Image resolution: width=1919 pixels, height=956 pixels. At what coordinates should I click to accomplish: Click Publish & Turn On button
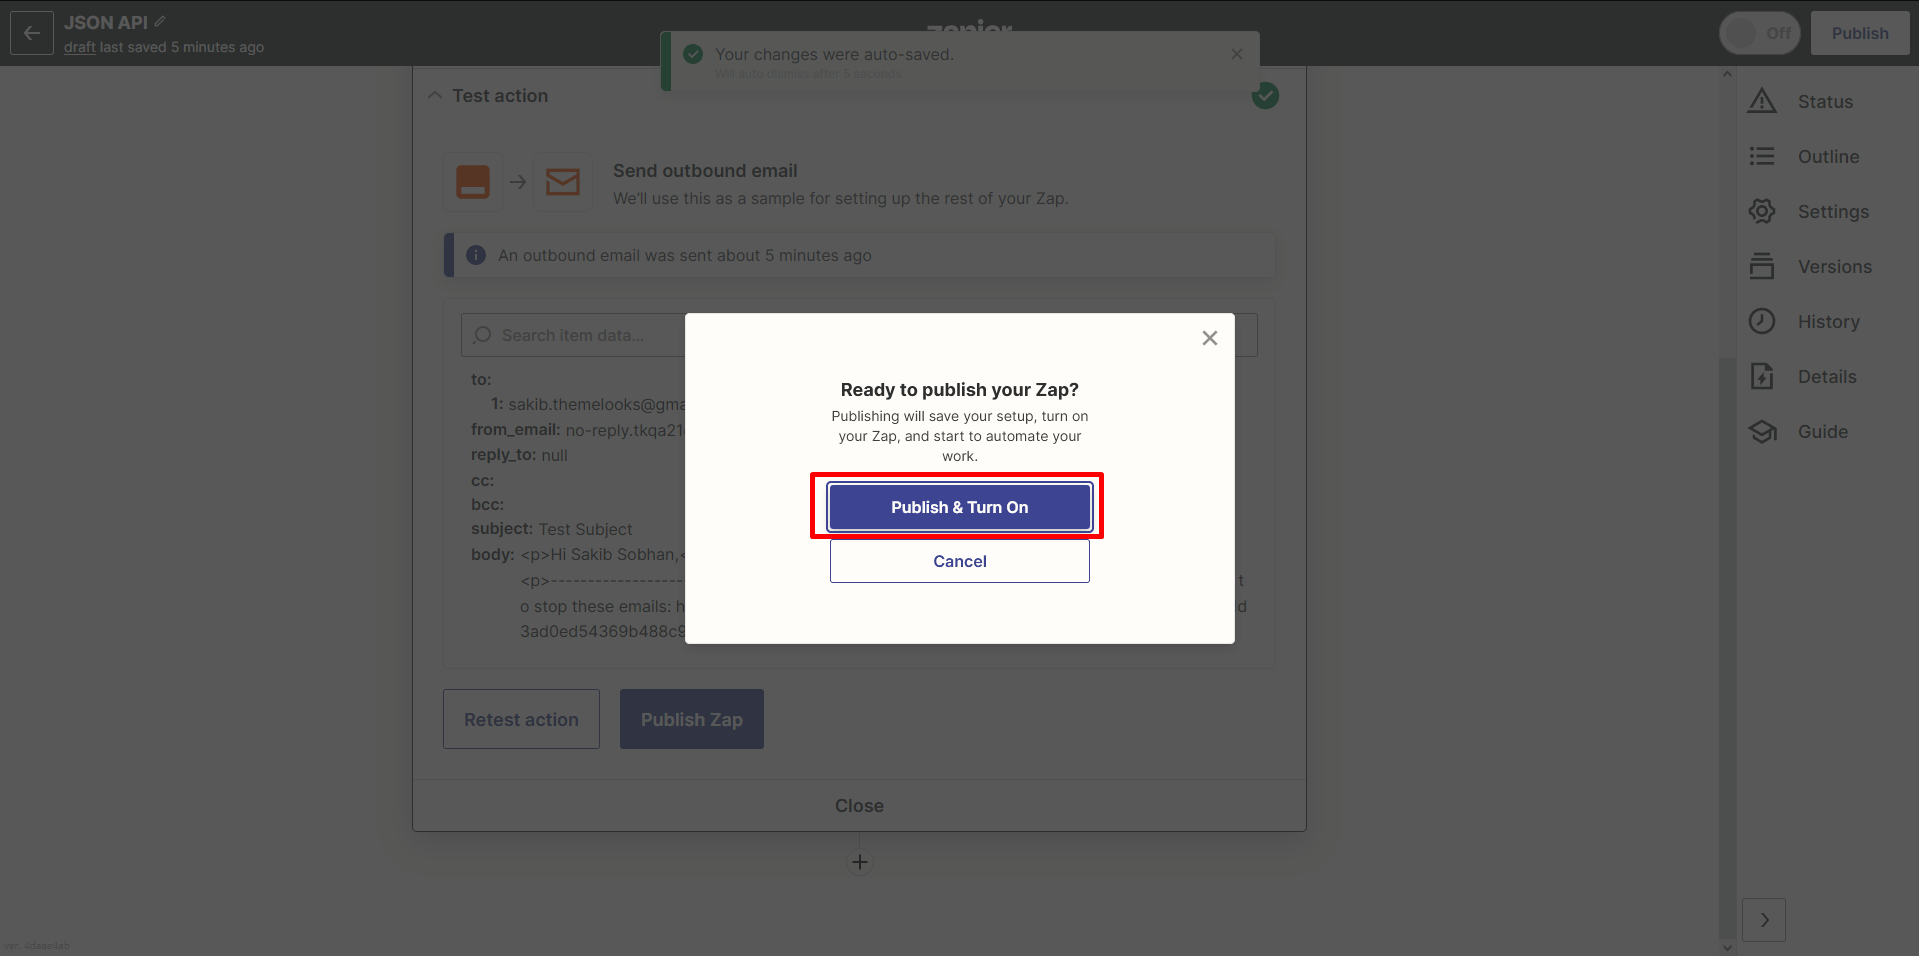[959, 507]
